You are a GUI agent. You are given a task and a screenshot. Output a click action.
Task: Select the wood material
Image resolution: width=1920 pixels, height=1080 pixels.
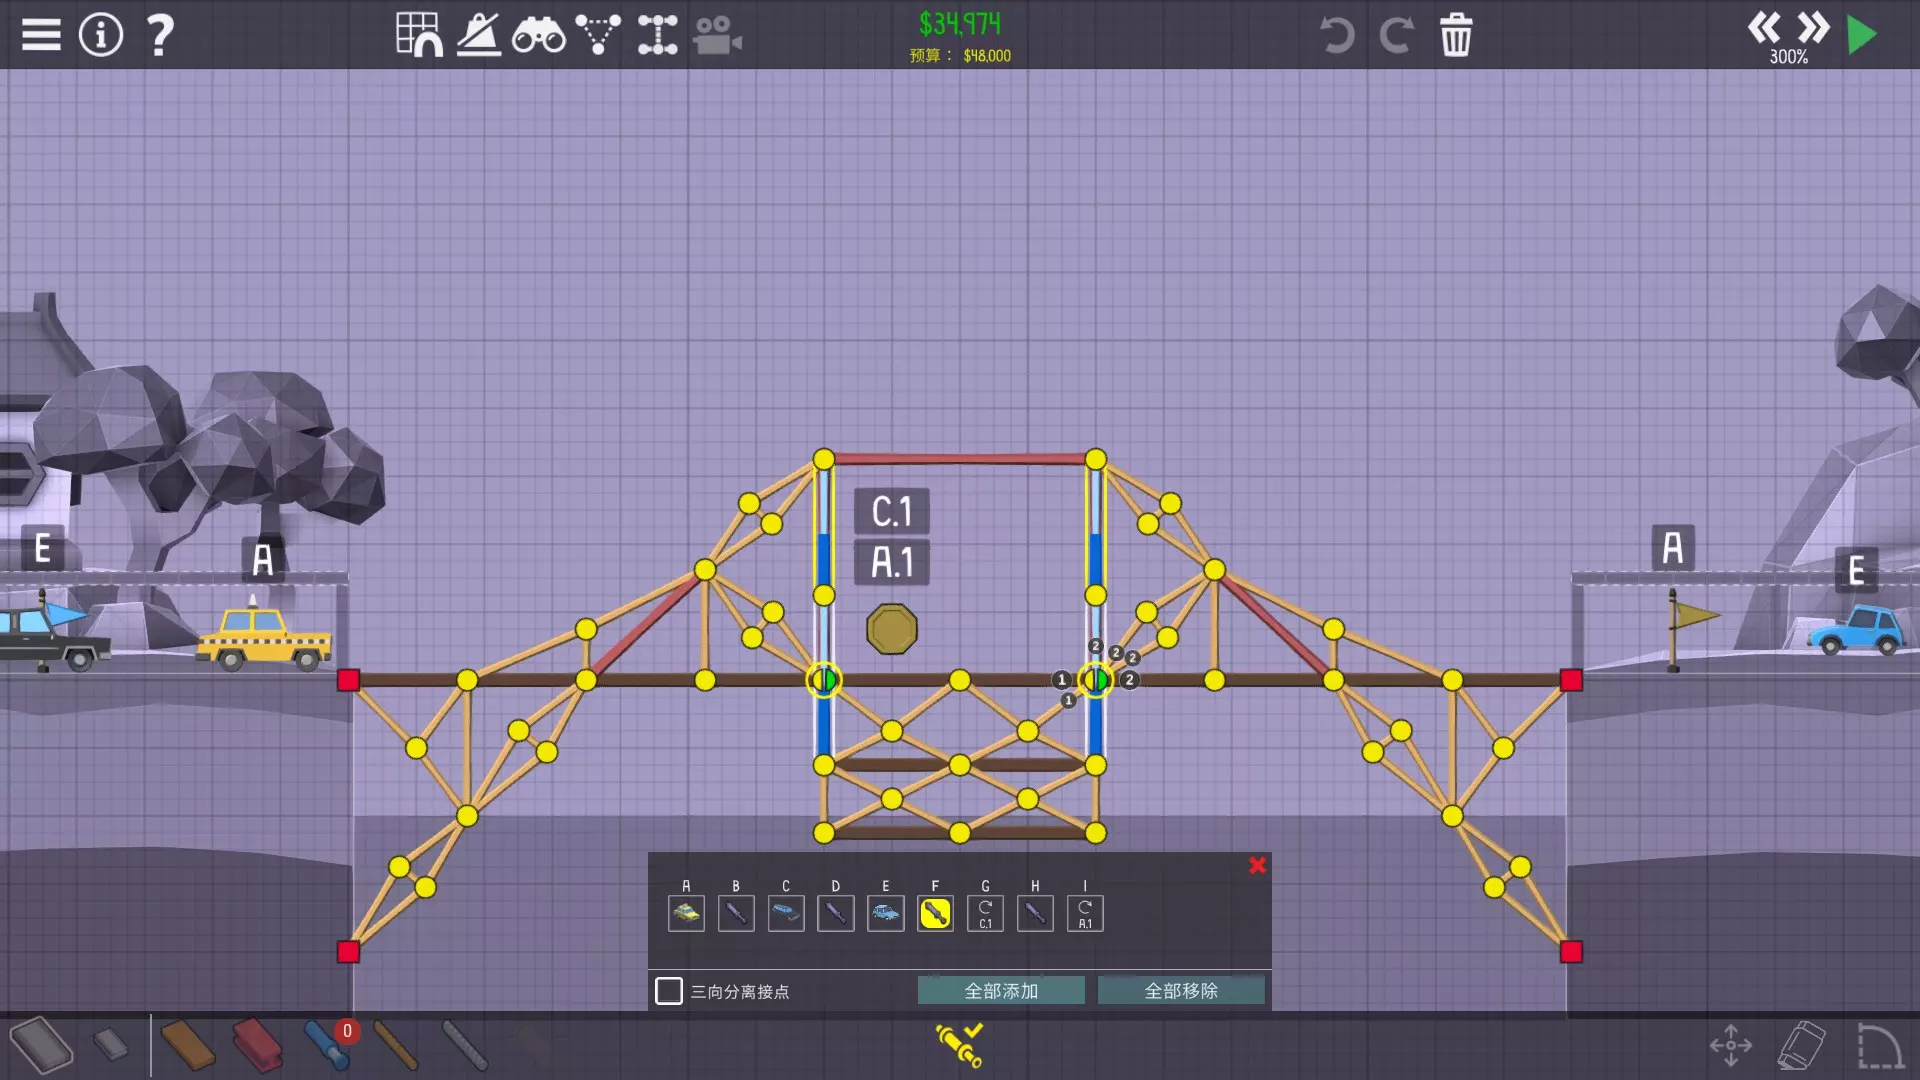[187, 1046]
